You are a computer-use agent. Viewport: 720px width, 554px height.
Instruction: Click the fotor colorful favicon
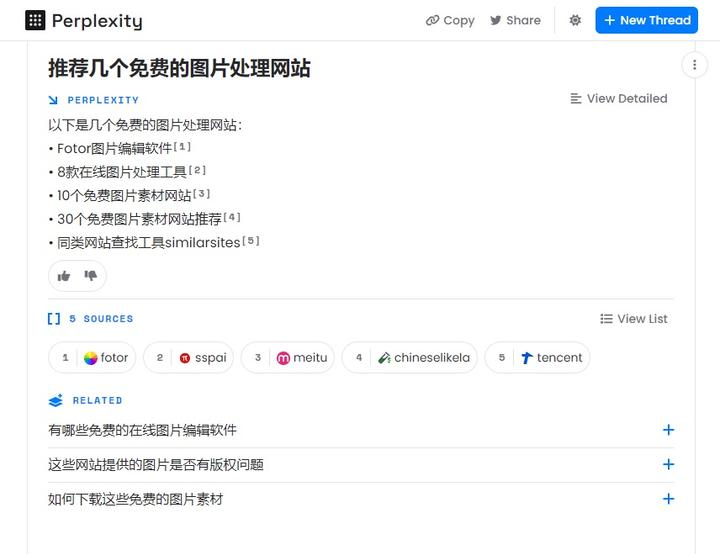(90, 358)
